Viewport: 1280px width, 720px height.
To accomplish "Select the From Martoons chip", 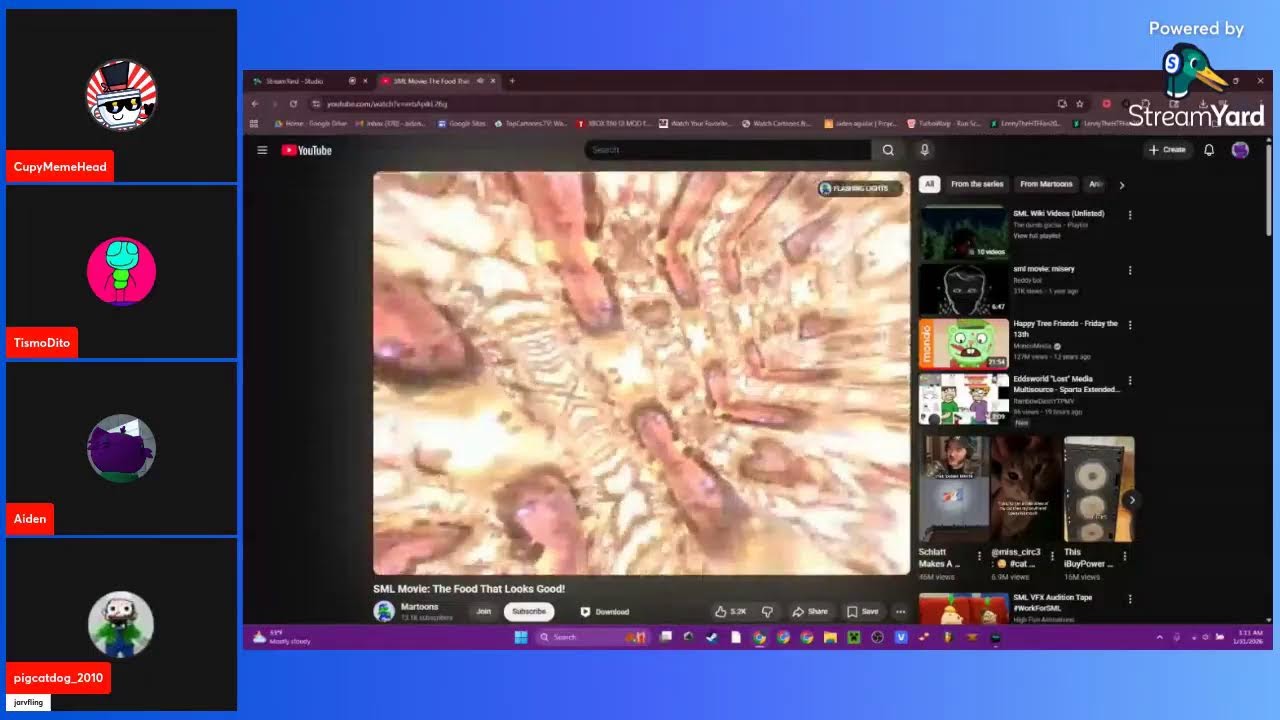I will (1046, 184).
